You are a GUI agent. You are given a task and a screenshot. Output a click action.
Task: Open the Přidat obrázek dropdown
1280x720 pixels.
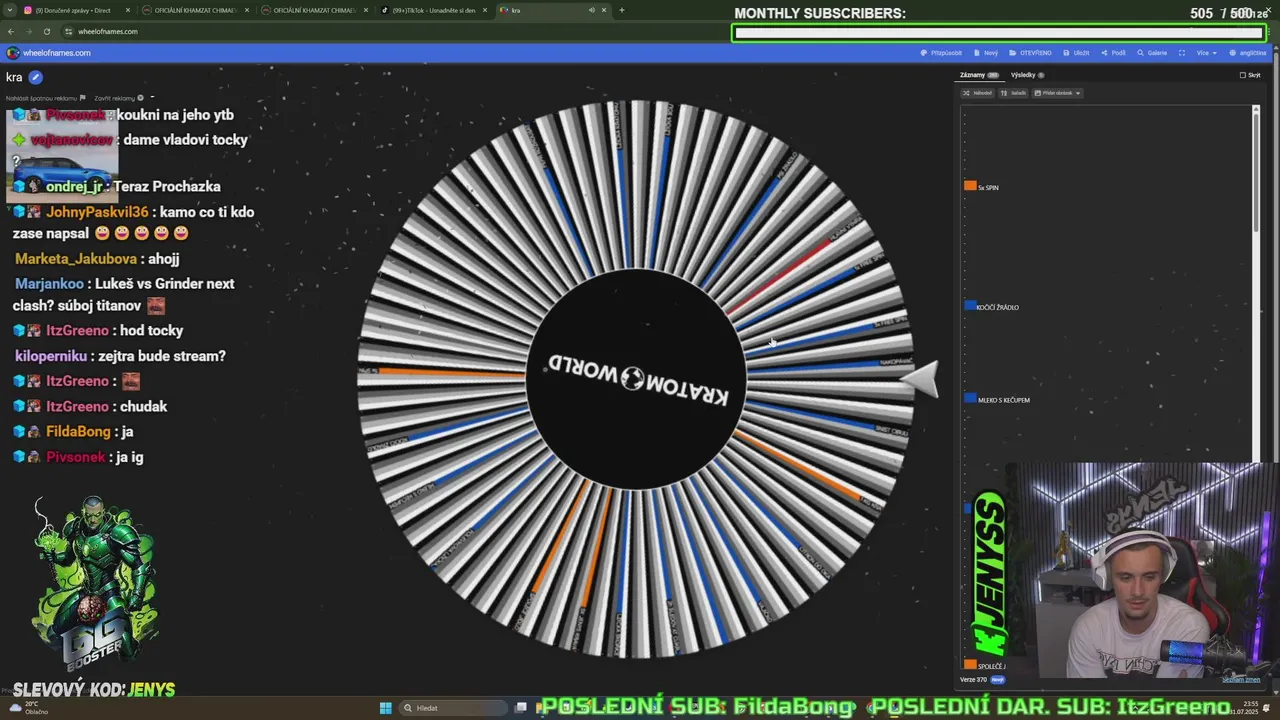tap(1057, 93)
